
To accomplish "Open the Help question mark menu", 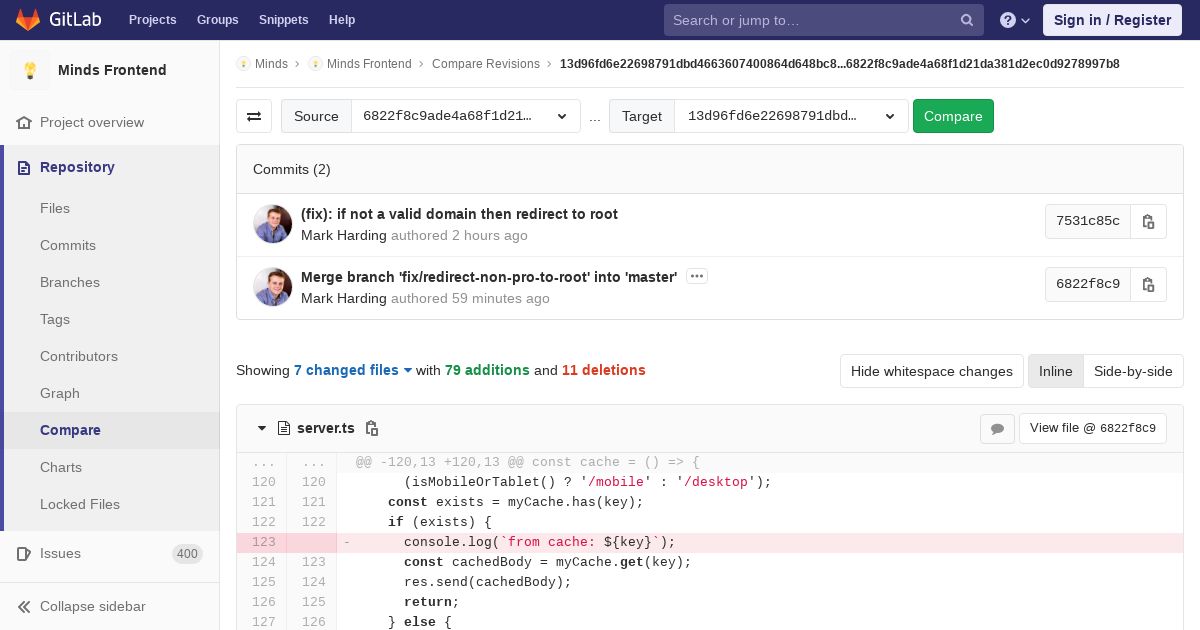I will pyautogui.click(x=1014, y=20).
